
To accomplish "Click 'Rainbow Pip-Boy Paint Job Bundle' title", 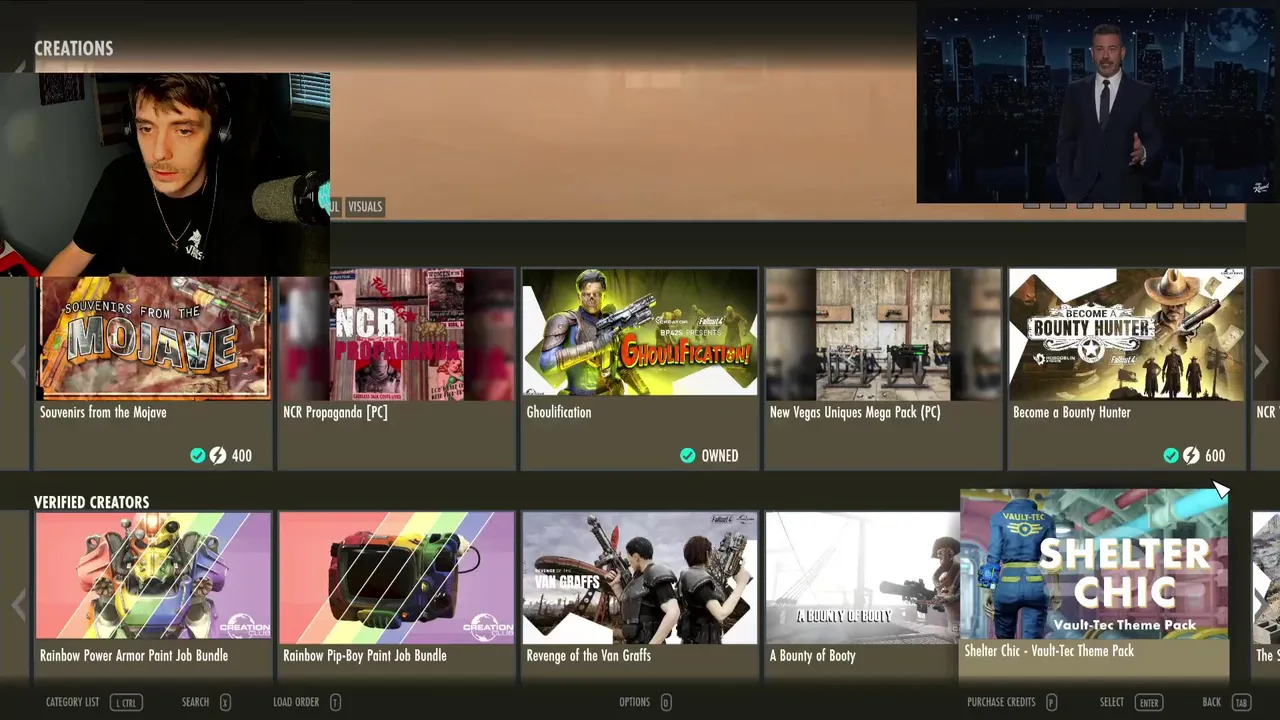I will pyautogui.click(x=365, y=655).
